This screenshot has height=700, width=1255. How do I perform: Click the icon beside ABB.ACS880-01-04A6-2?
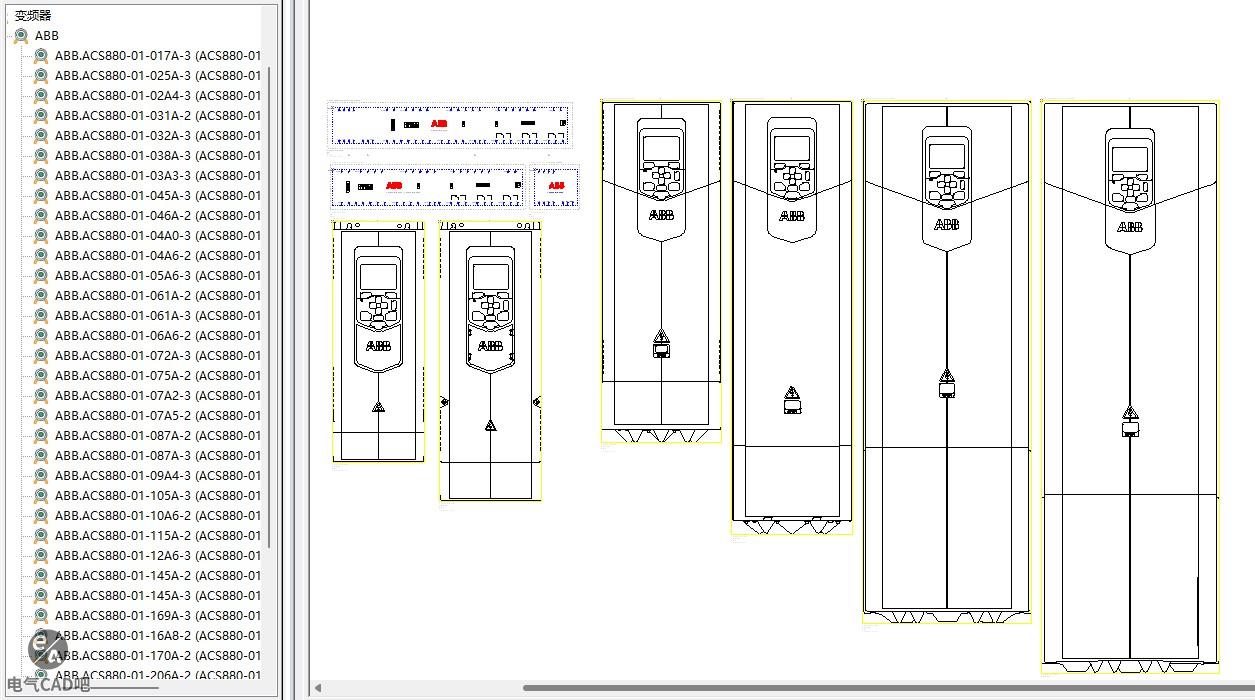click(x=41, y=255)
